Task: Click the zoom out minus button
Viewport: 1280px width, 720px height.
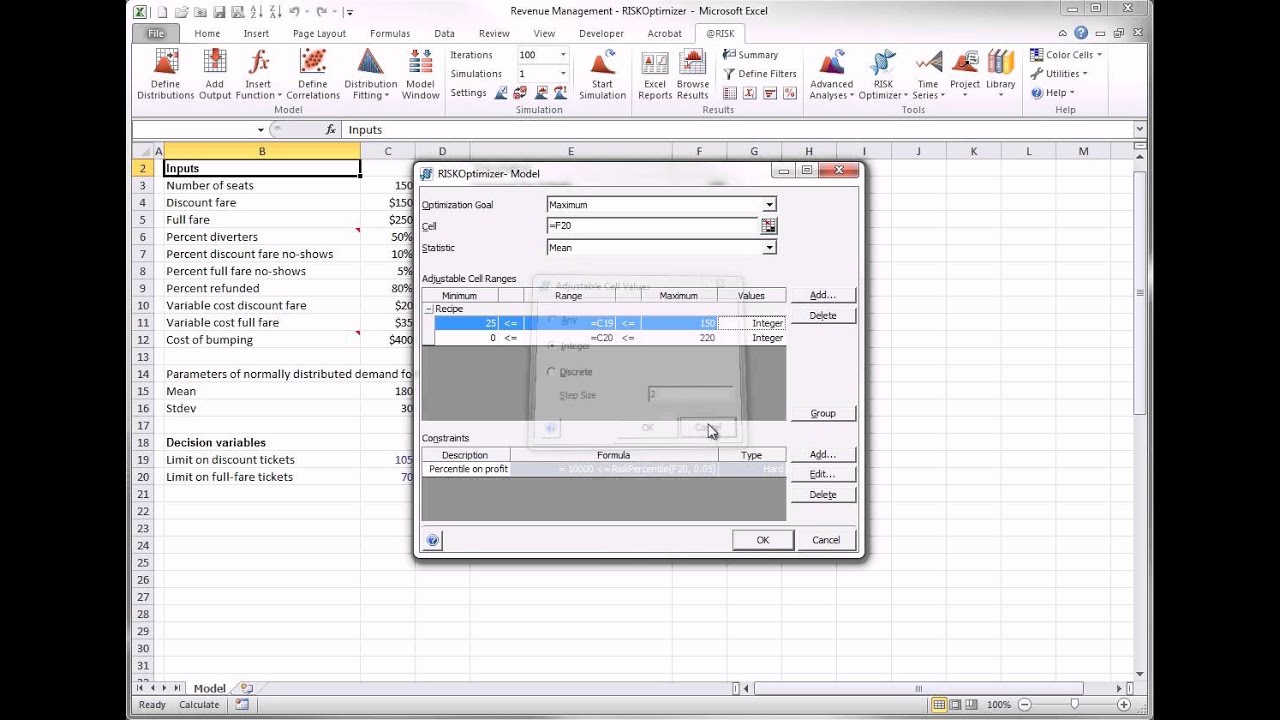Action: pyautogui.click(x=1025, y=705)
